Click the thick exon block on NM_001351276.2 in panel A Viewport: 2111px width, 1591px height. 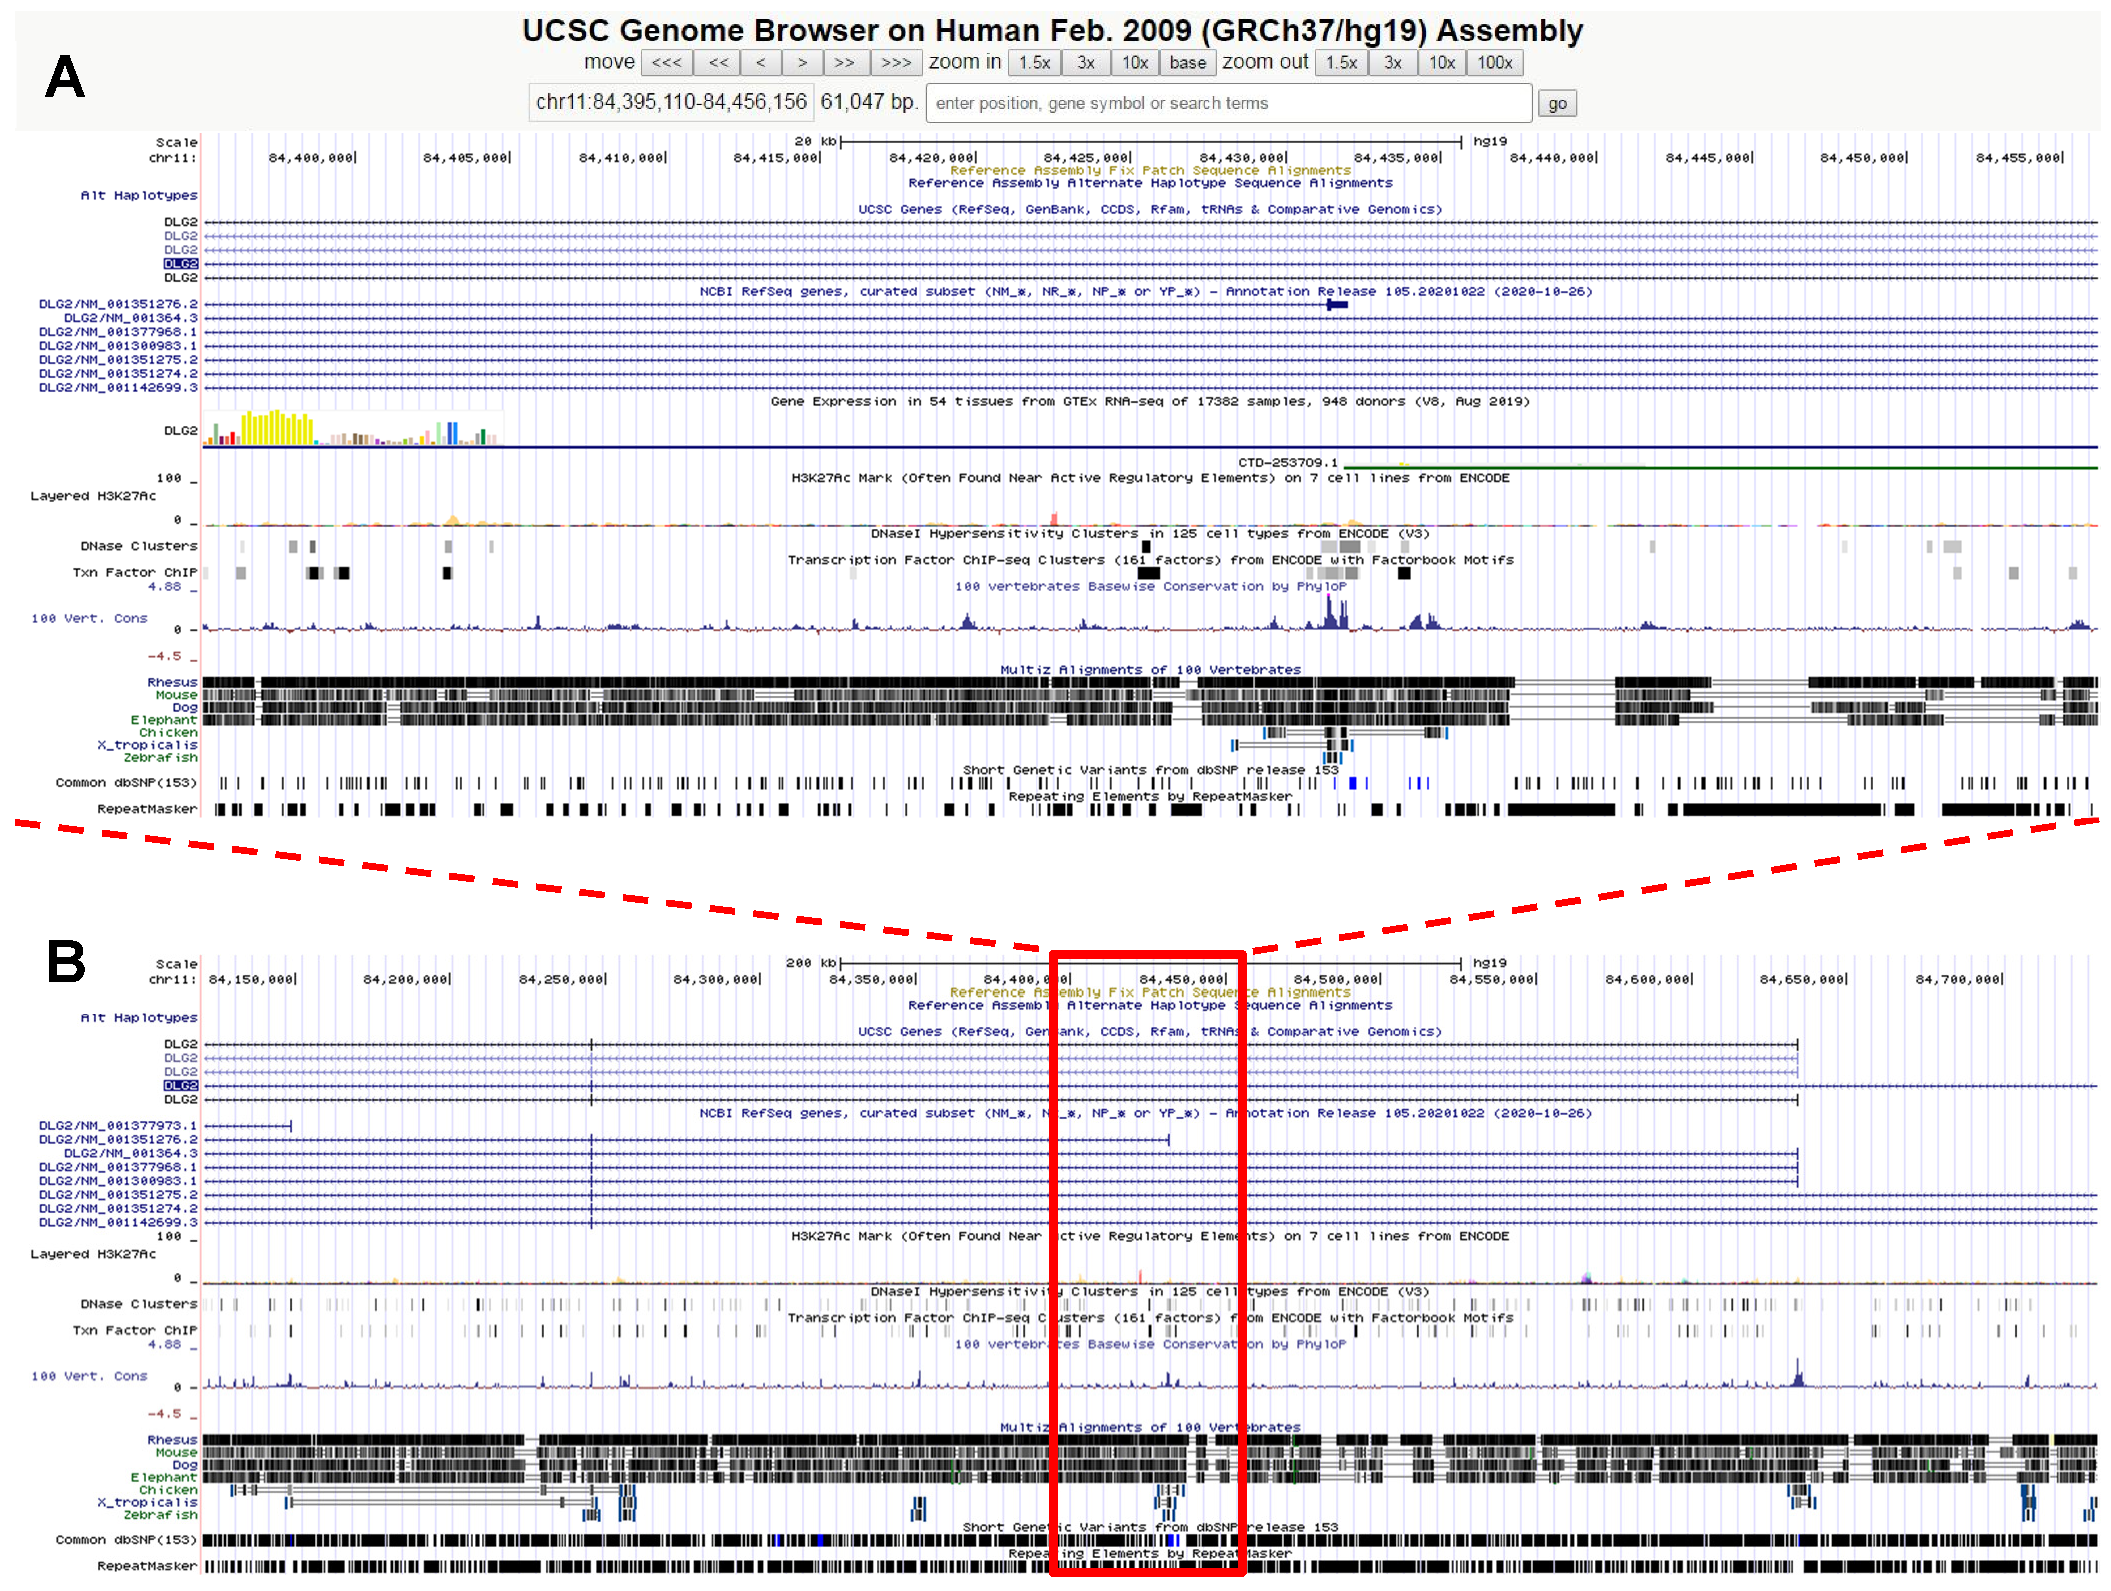(1337, 304)
